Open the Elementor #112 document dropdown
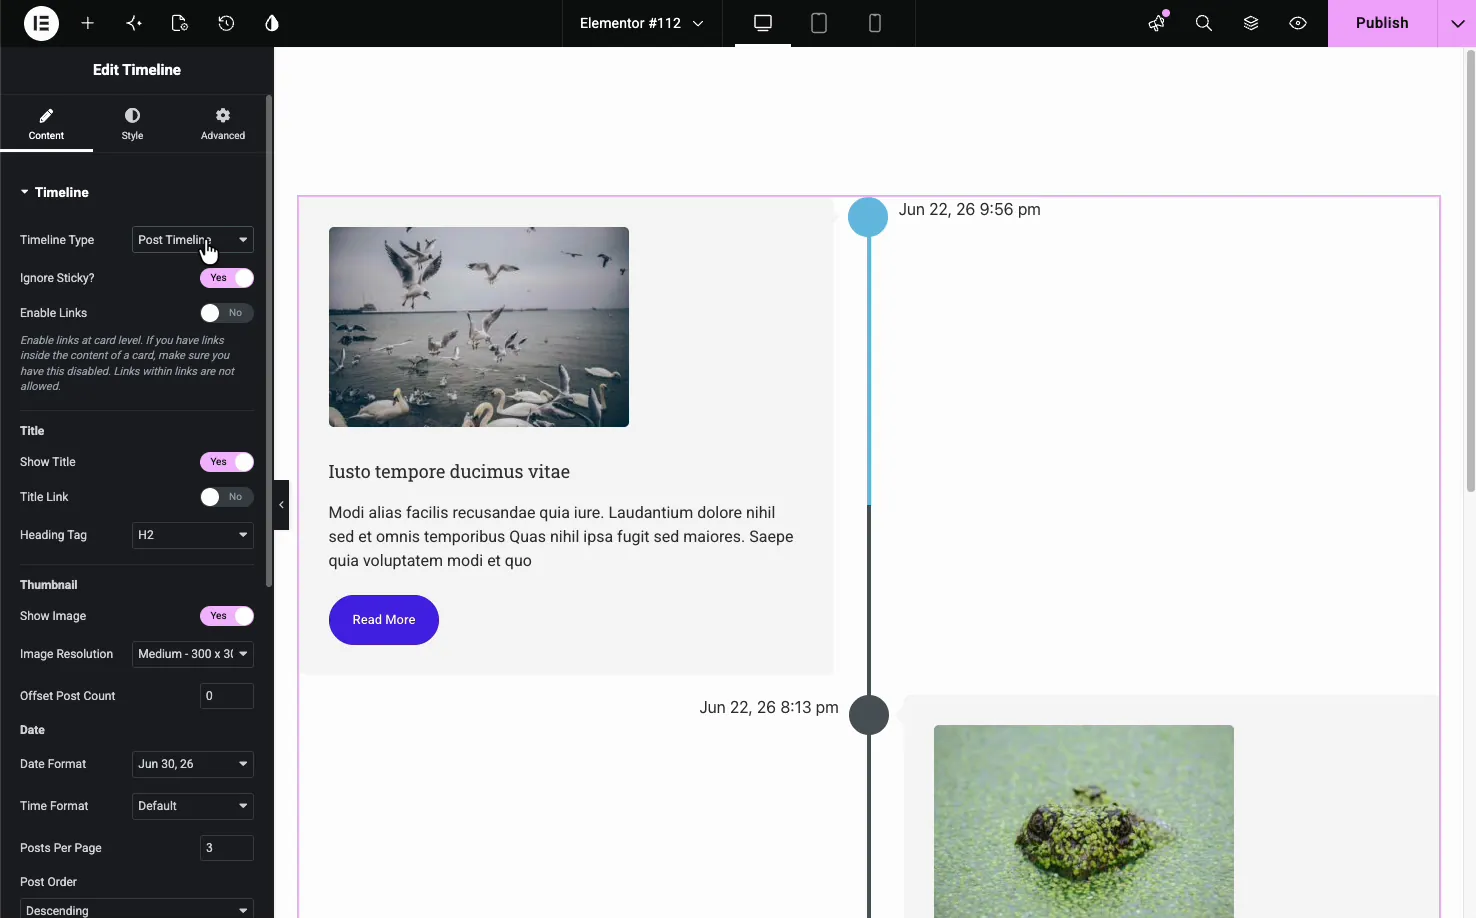Image resolution: width=1476 pixels, height=918 pixels. tap(642, 23)
